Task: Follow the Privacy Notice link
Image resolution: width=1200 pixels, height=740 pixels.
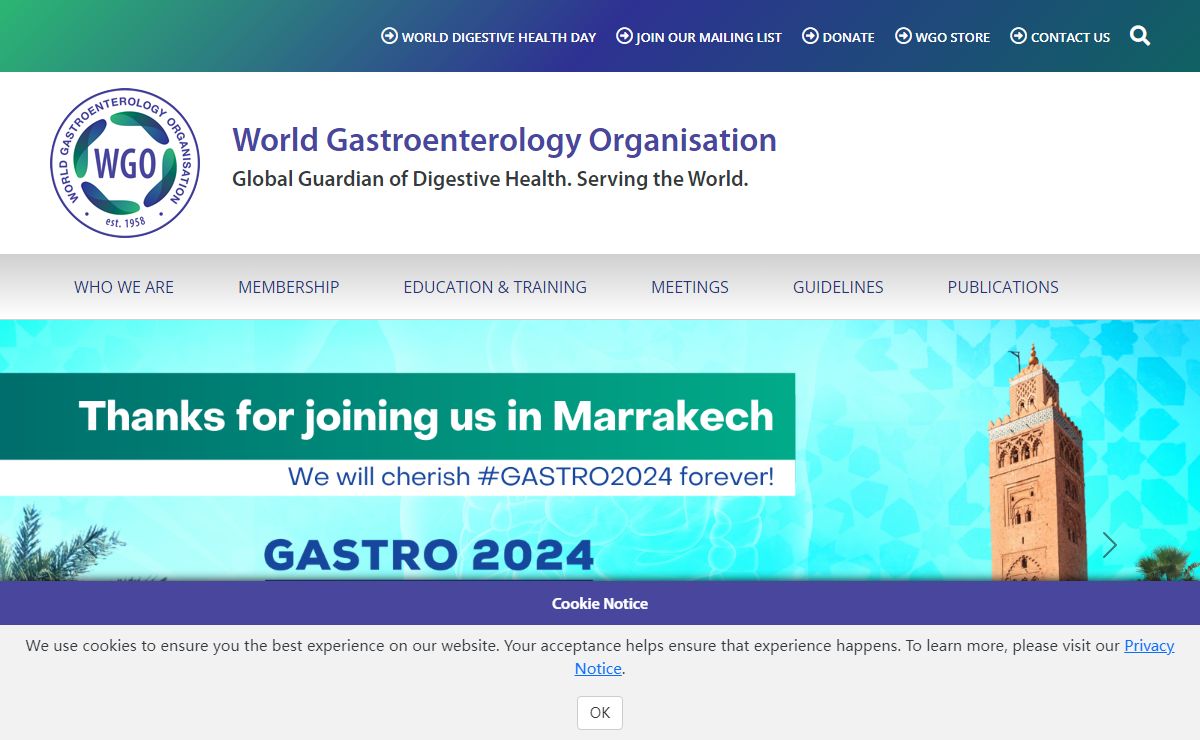Action: [1149, 646]
